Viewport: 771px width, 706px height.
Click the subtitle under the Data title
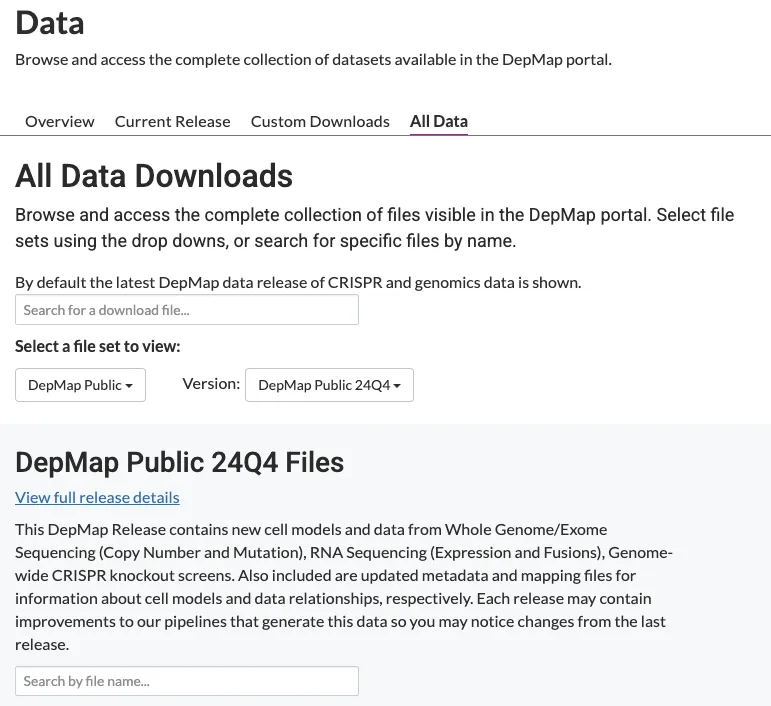click(313, 59)
